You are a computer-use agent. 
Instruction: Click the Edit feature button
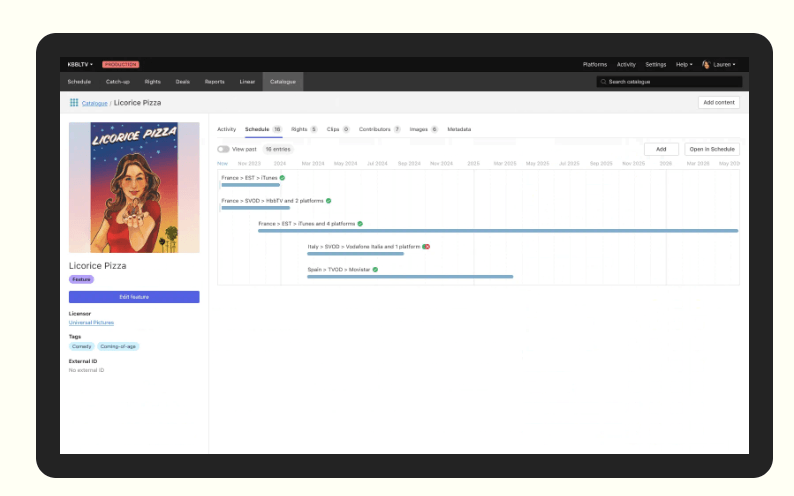coord(134,297)
